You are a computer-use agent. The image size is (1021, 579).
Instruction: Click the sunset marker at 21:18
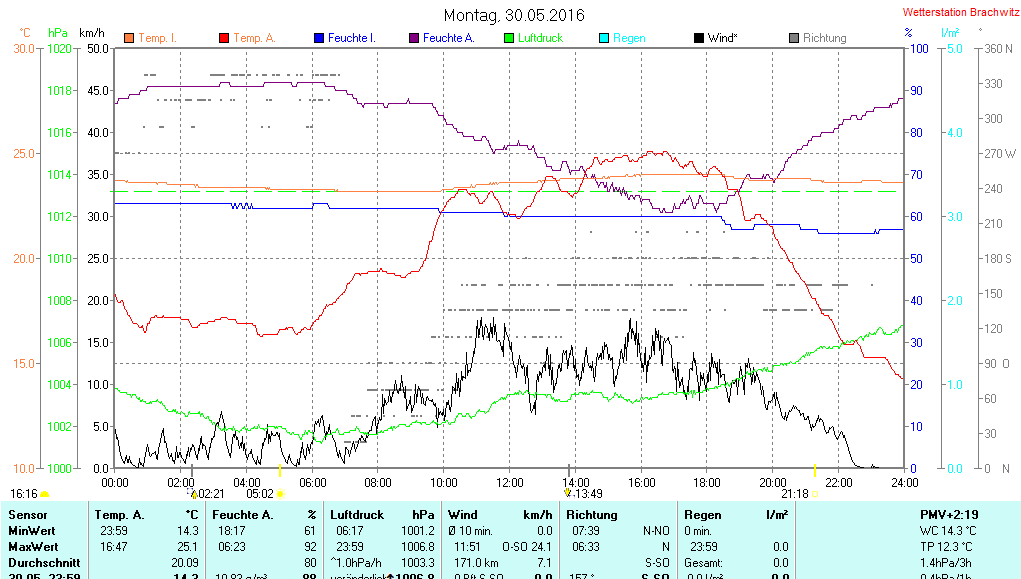pos(815,493)
